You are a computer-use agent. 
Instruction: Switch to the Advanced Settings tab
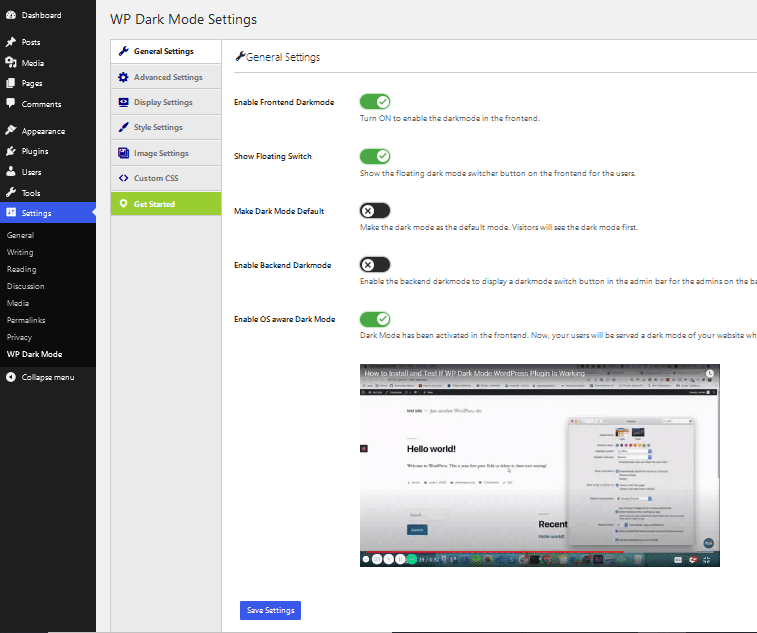pyautogui.click(x=166, y=77)
